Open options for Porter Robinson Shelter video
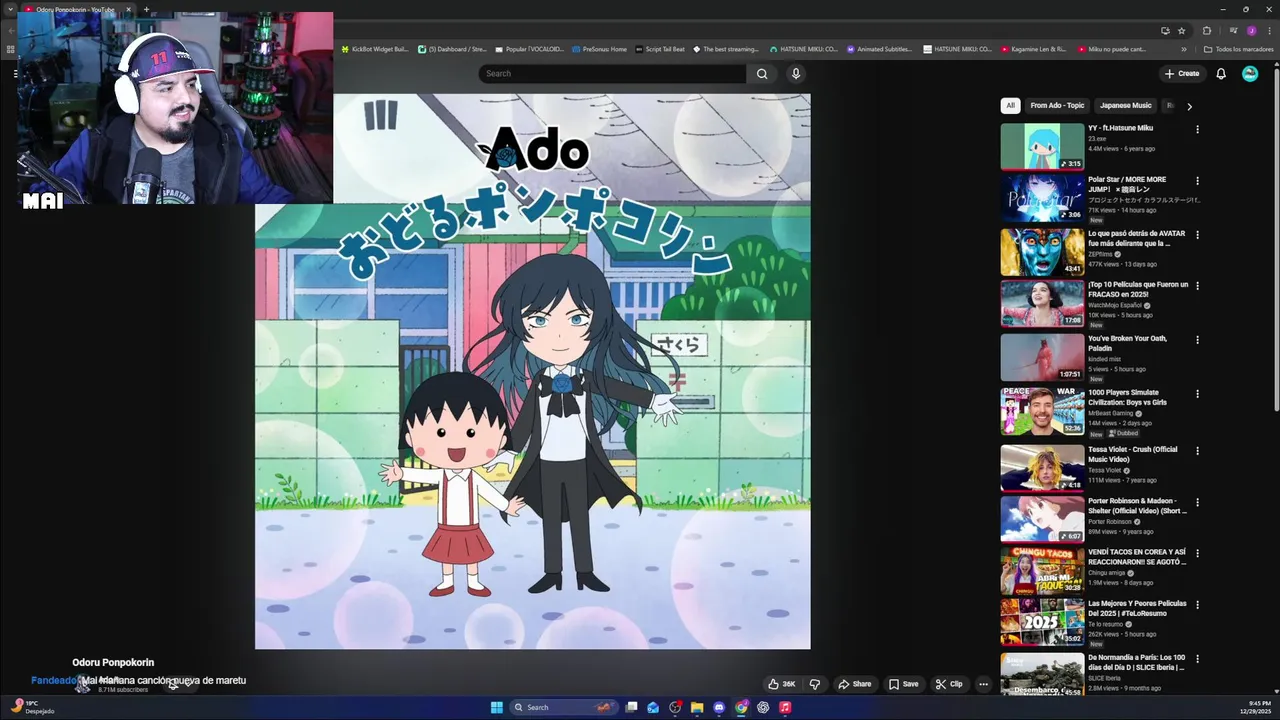Image resolution: width=1280 pixels, height=720 pixels. pyautogui.click(x=1197, y=502)
